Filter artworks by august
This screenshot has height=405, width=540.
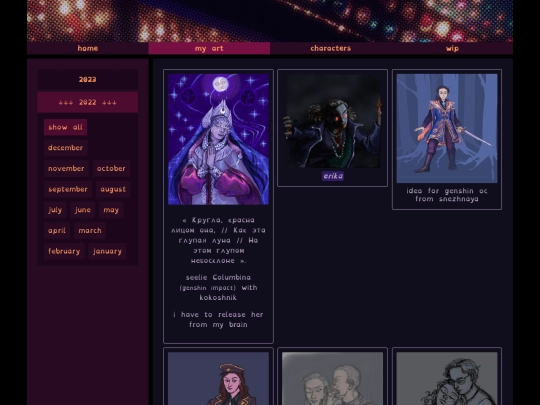113,189
